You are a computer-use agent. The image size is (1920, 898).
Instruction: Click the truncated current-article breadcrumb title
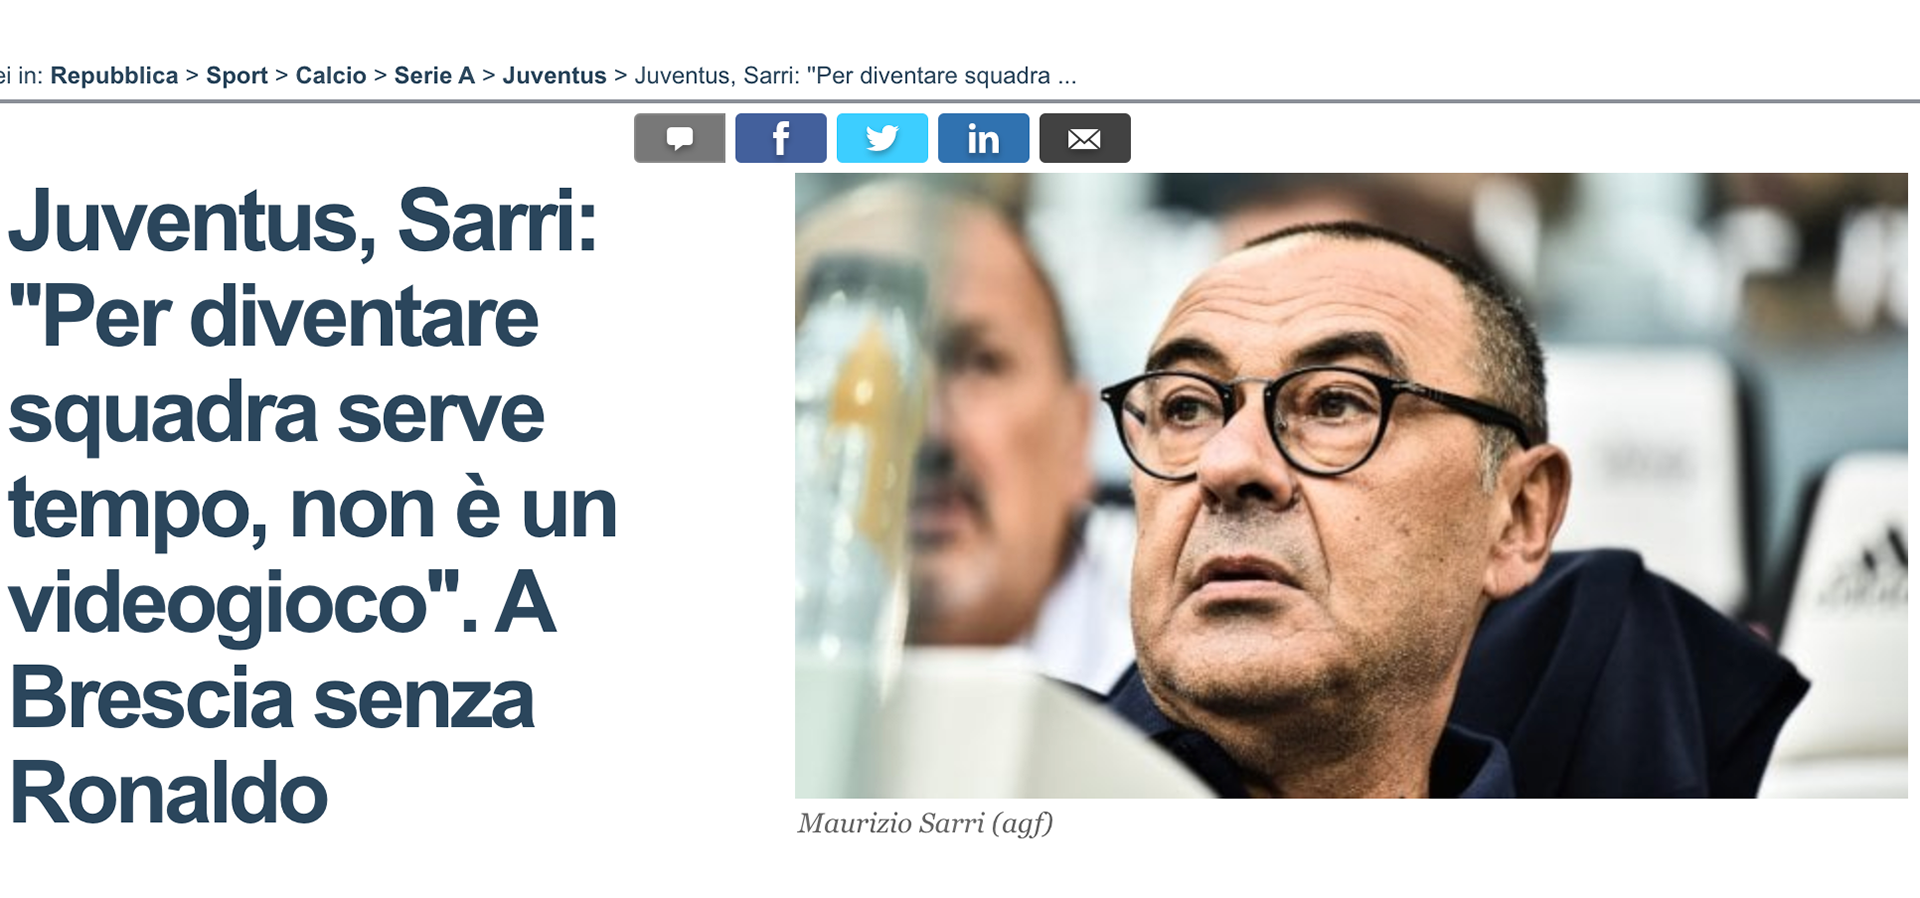pyautogui.click(x=855, y=76)
